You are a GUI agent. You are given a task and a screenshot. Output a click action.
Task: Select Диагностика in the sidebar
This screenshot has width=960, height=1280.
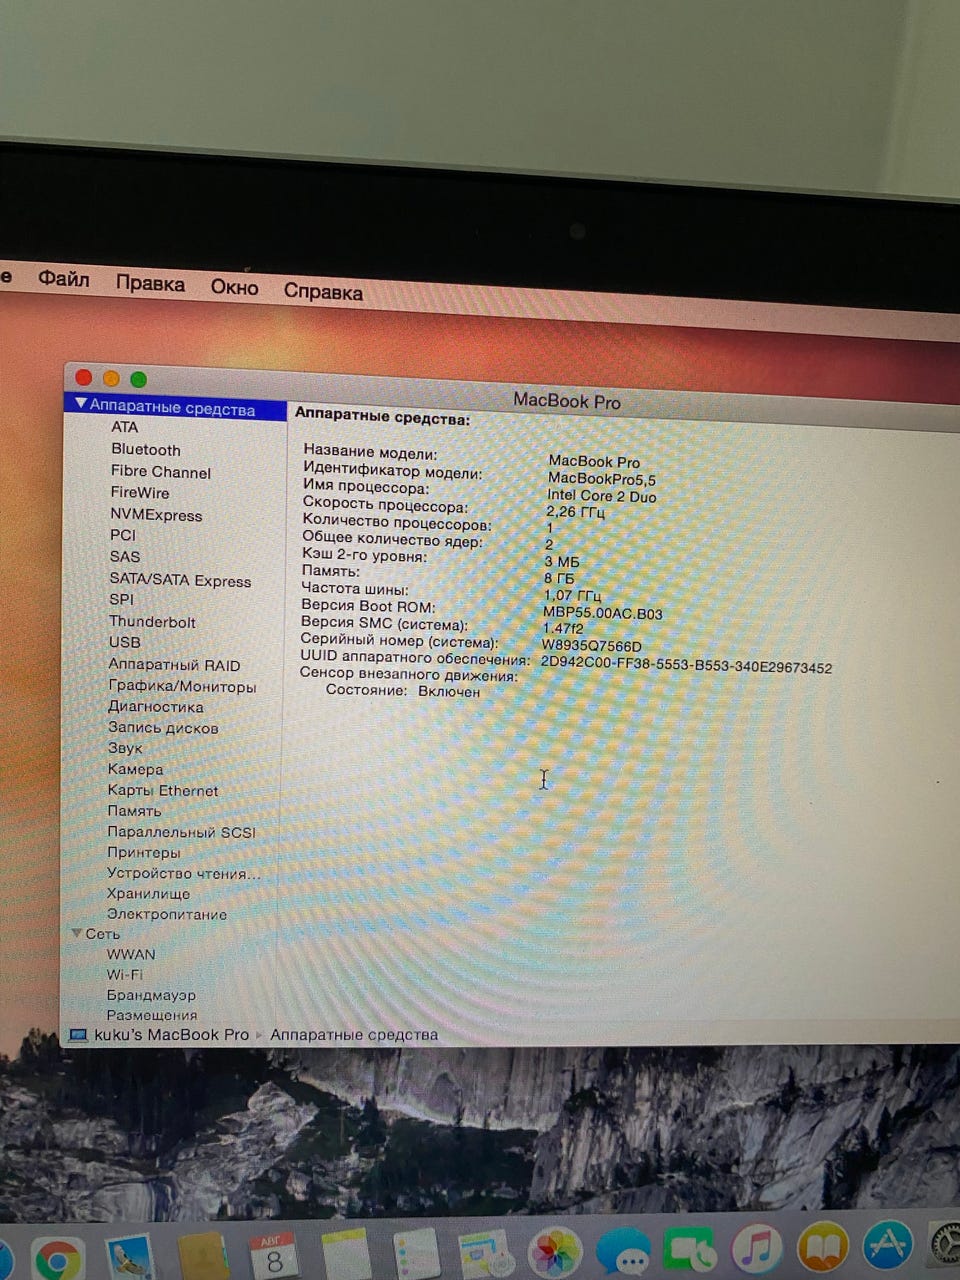[155, 707]
